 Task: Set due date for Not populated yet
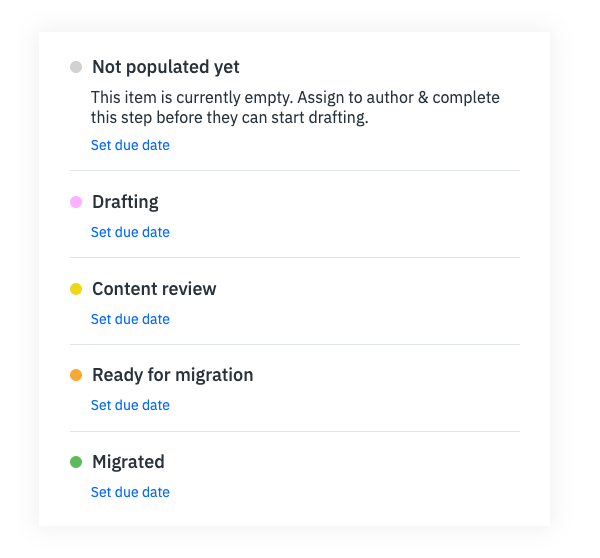pyautogui.click(x=130, y=145)
